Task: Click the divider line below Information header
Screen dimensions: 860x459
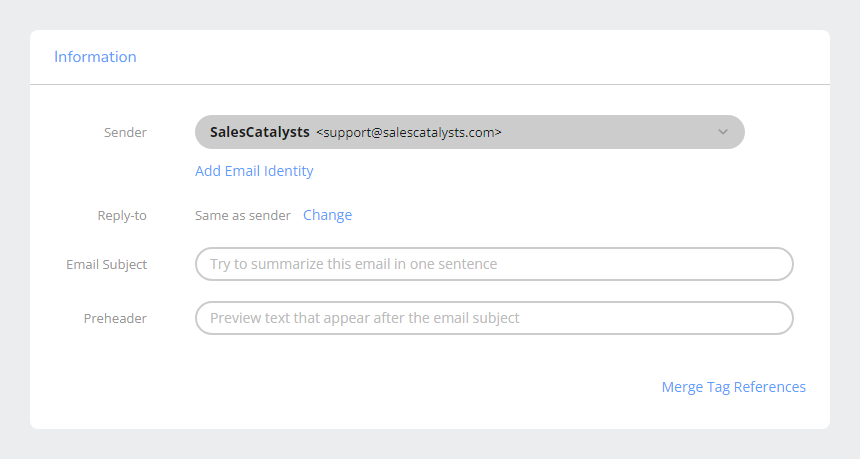Action: (430, 85)
